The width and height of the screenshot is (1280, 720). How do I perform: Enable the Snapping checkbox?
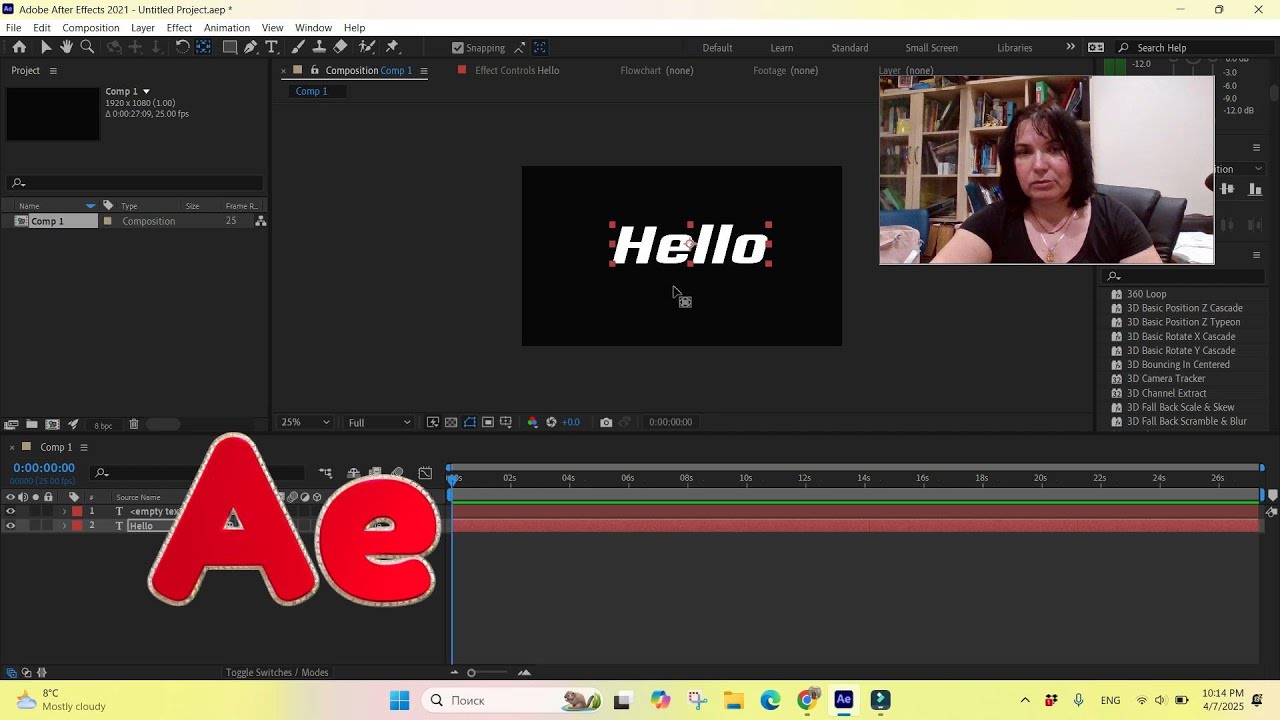458,48
